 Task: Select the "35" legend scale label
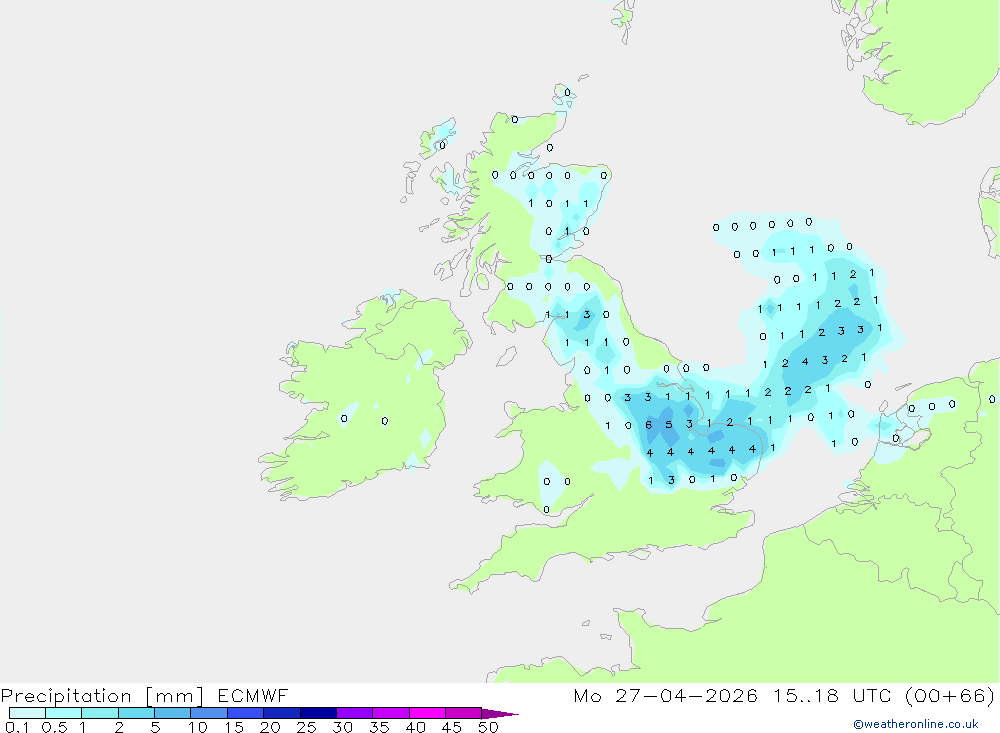379,727
